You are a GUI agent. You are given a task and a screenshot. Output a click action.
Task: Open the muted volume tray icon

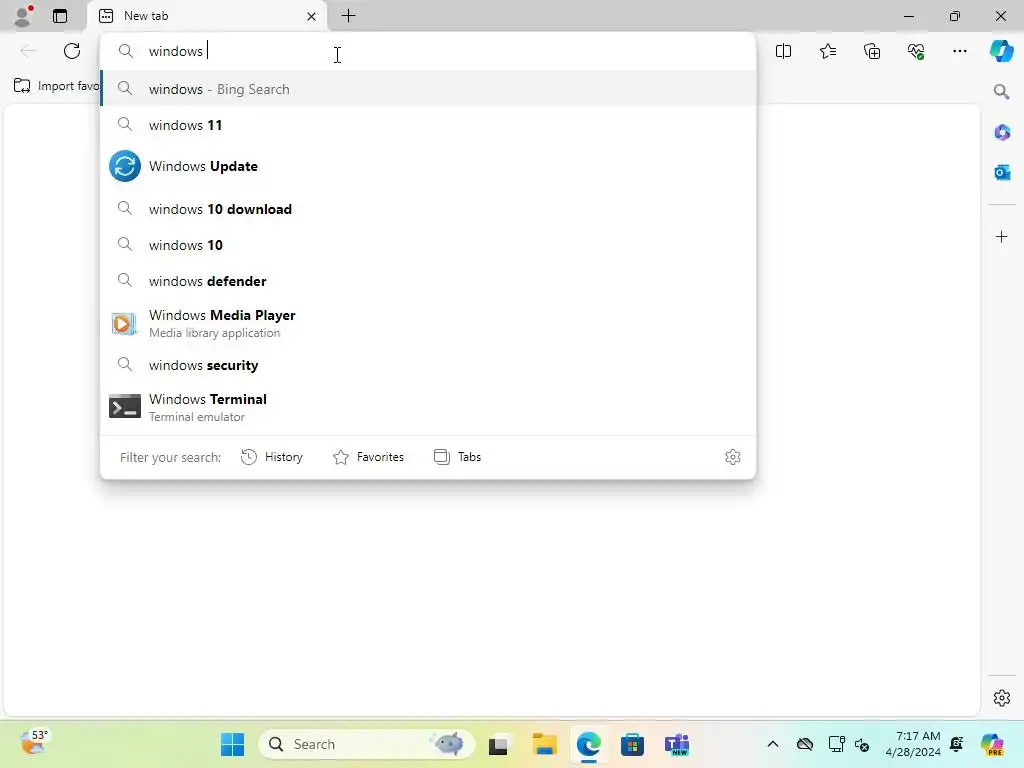[x=862, y=744]
